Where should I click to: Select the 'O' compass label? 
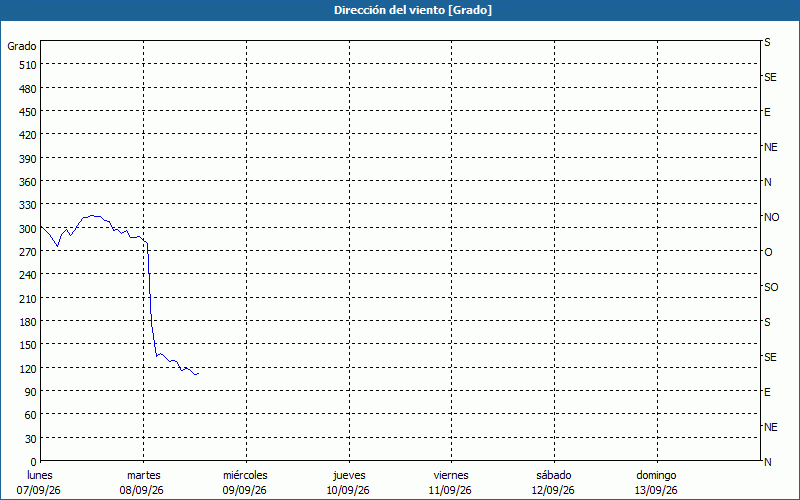coord(768,252)
